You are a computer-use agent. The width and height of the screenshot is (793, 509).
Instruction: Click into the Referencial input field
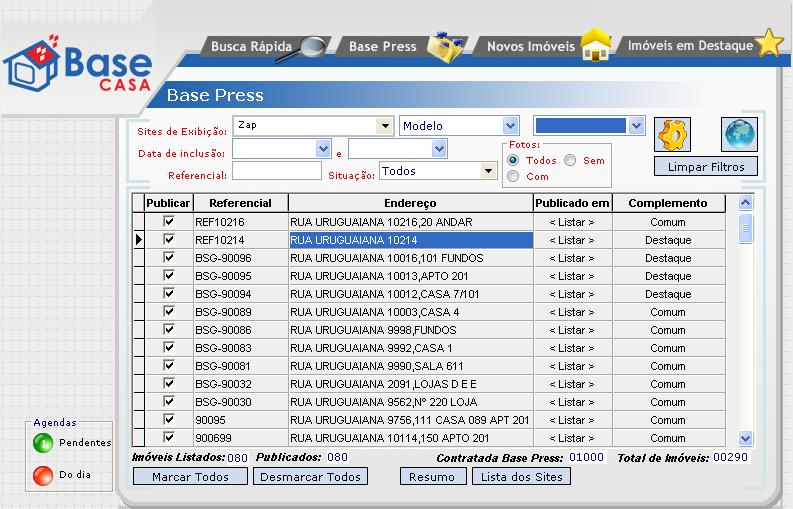coord(276,171)
